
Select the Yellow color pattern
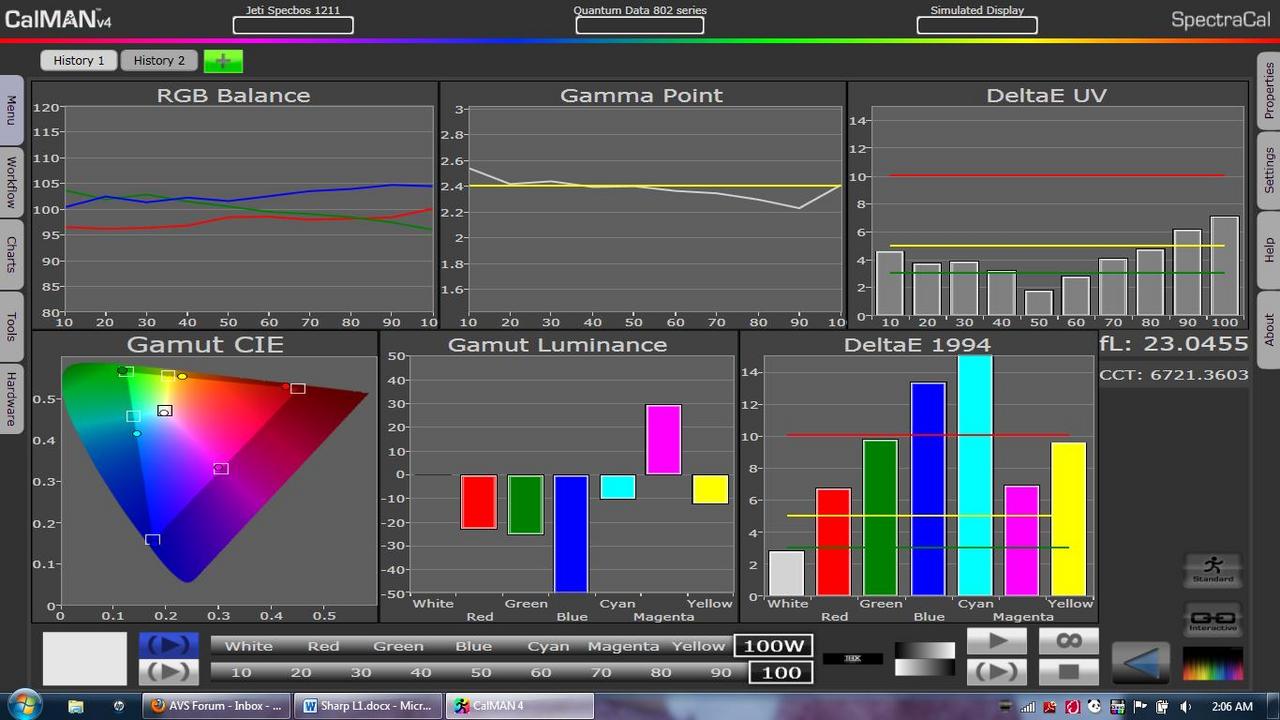tap(698, 646)
